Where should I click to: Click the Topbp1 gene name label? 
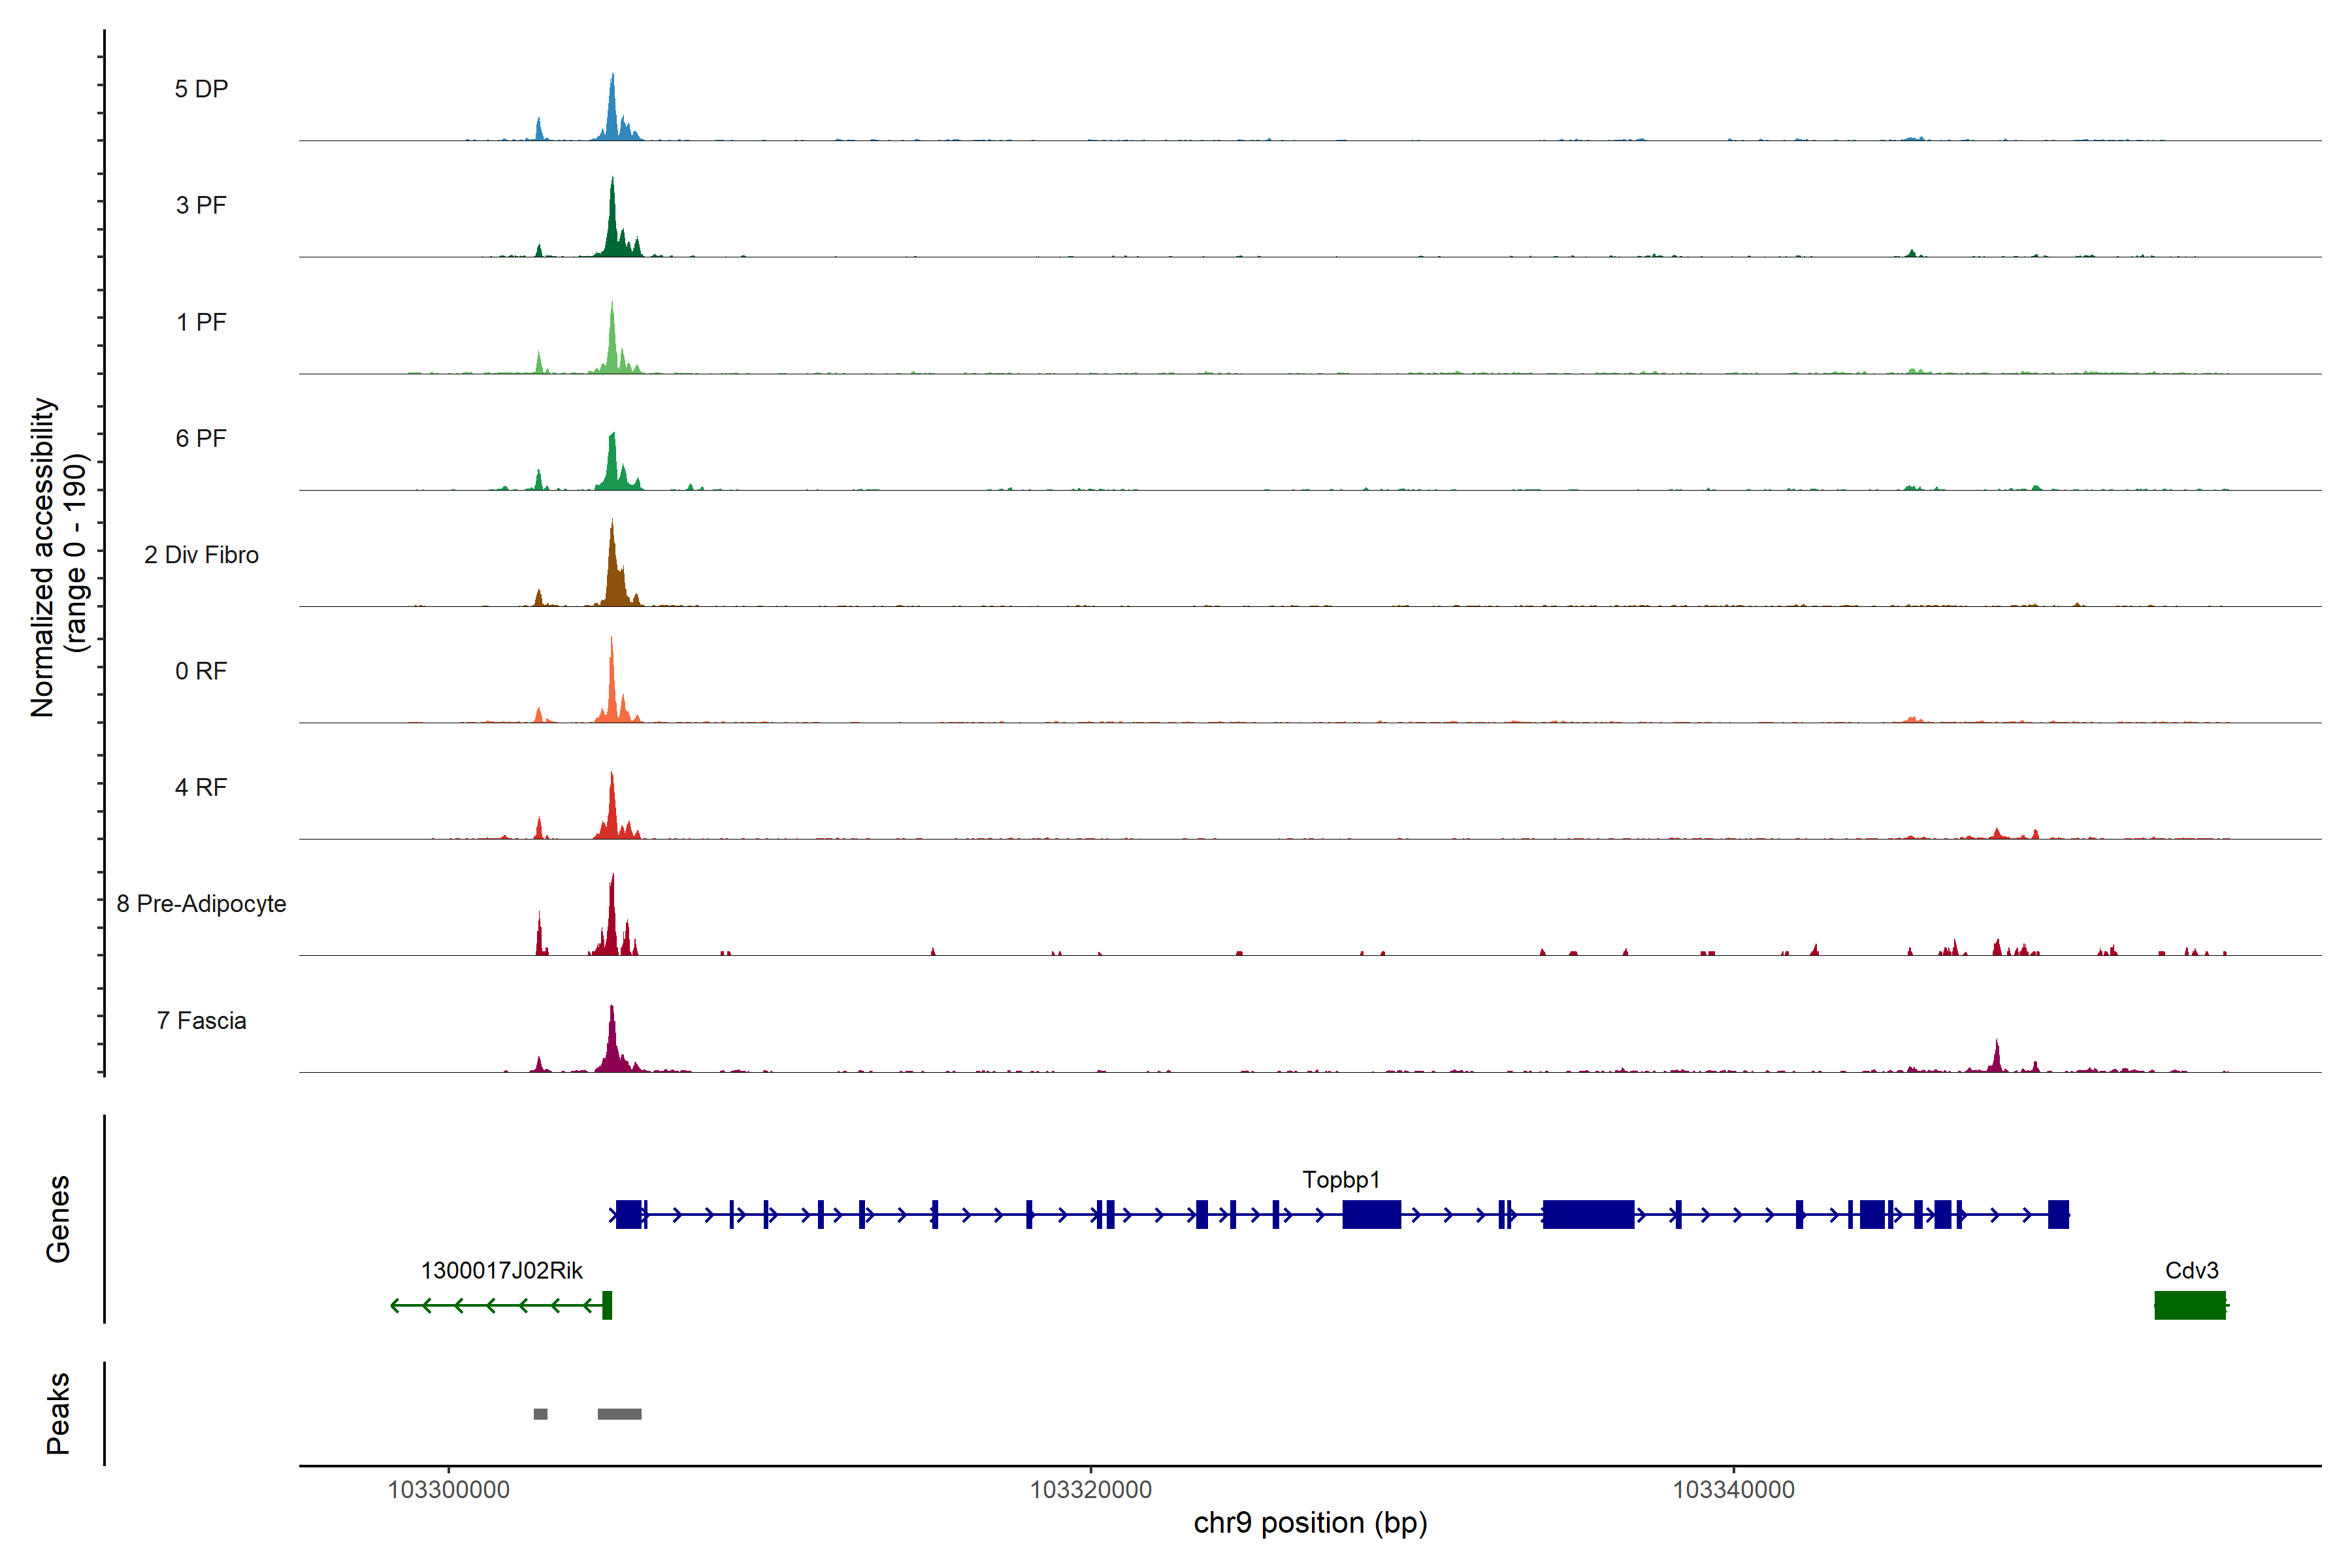click(x=1341, y=1180)
